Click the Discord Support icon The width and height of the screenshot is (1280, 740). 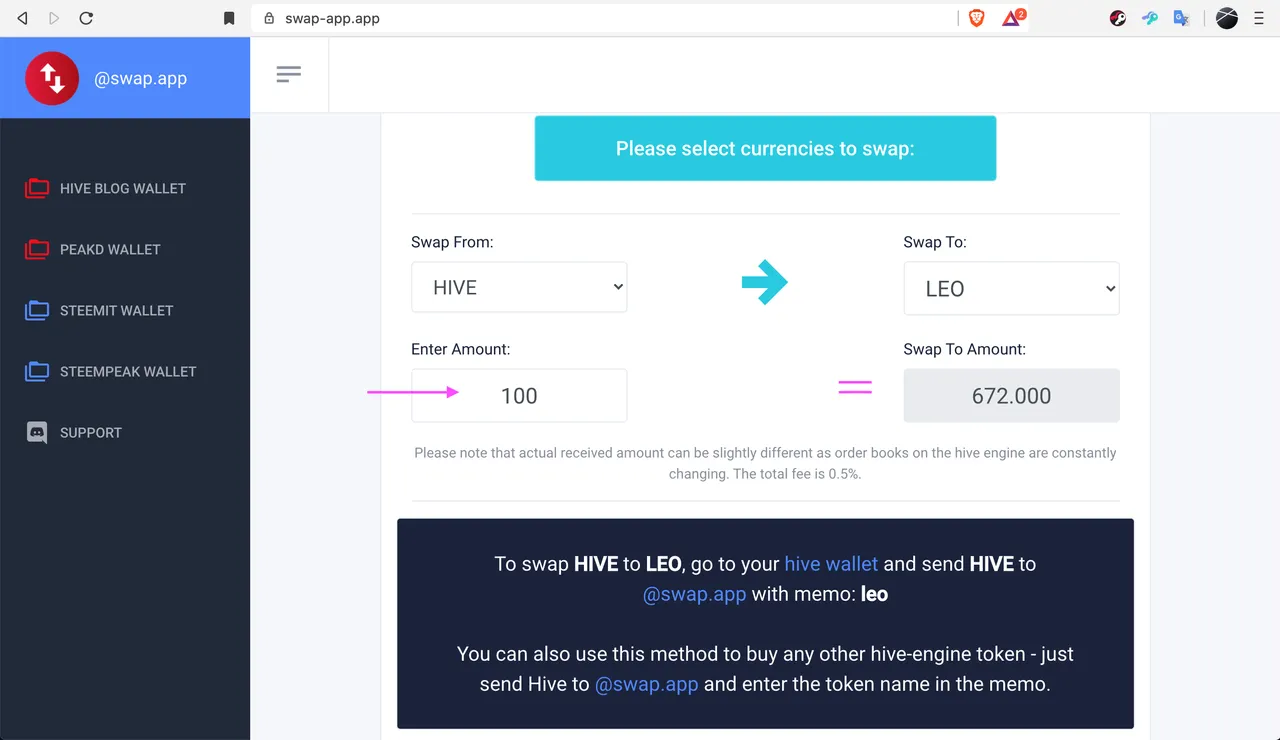point(37,432)
